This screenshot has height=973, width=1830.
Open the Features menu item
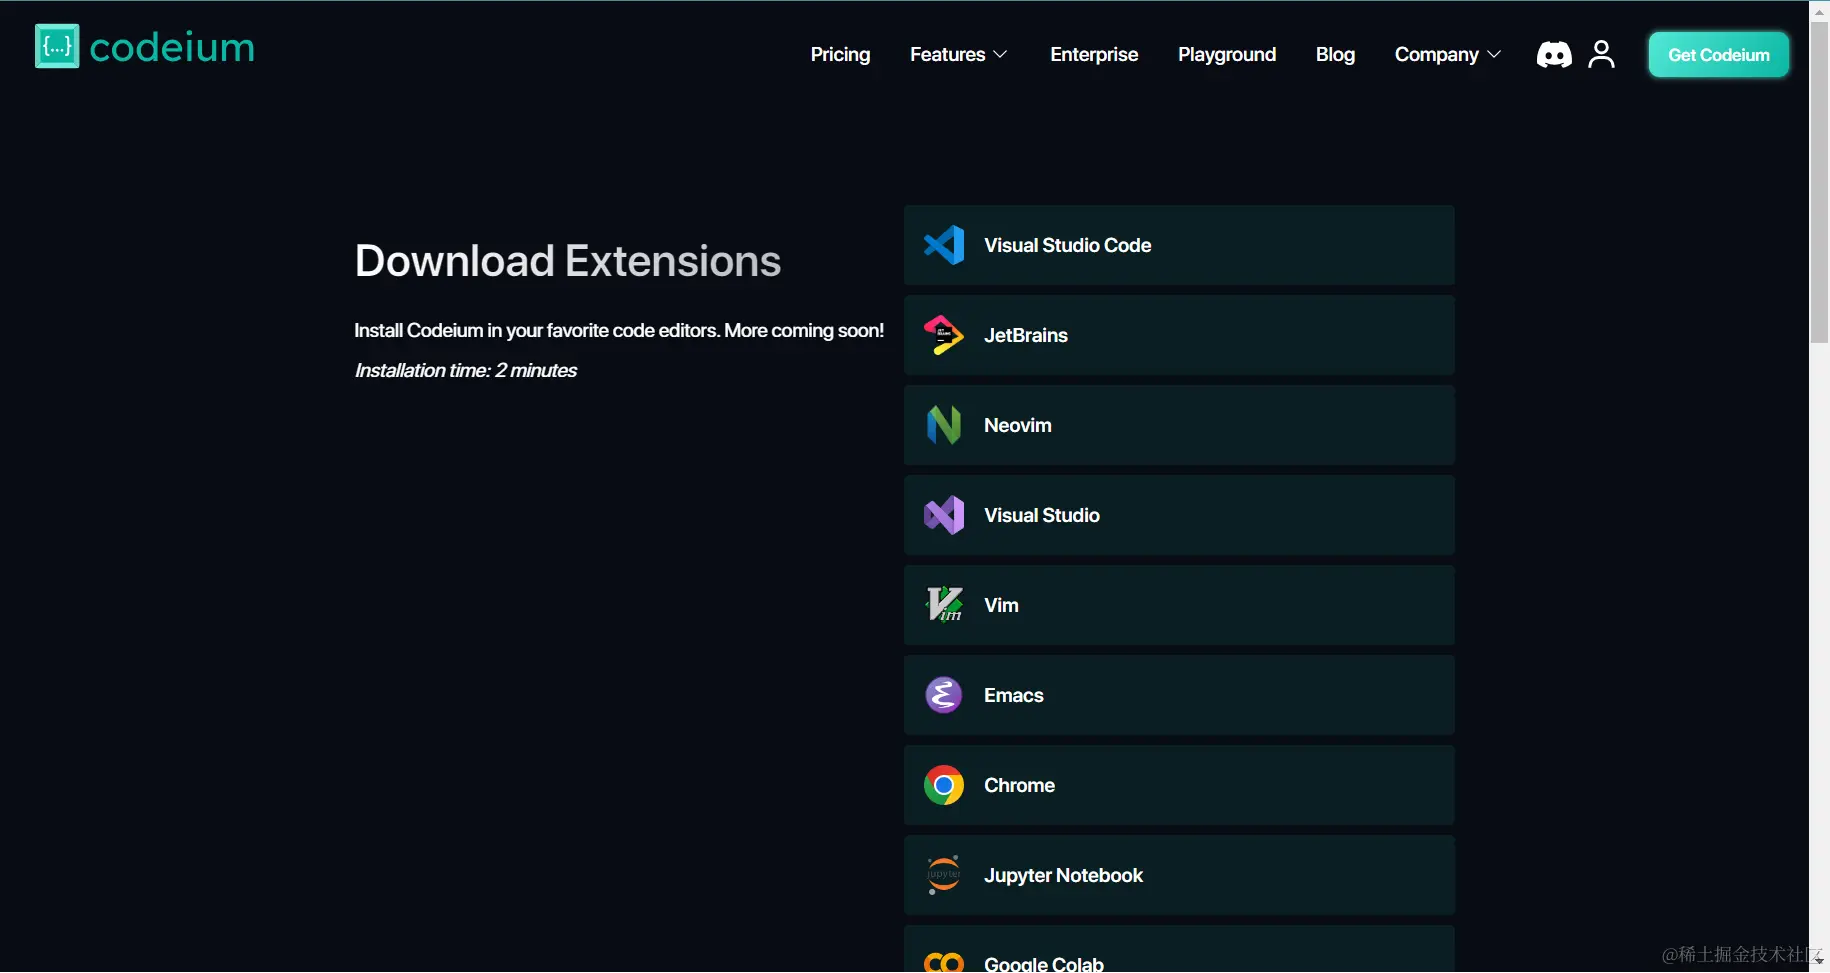[947, 55]
